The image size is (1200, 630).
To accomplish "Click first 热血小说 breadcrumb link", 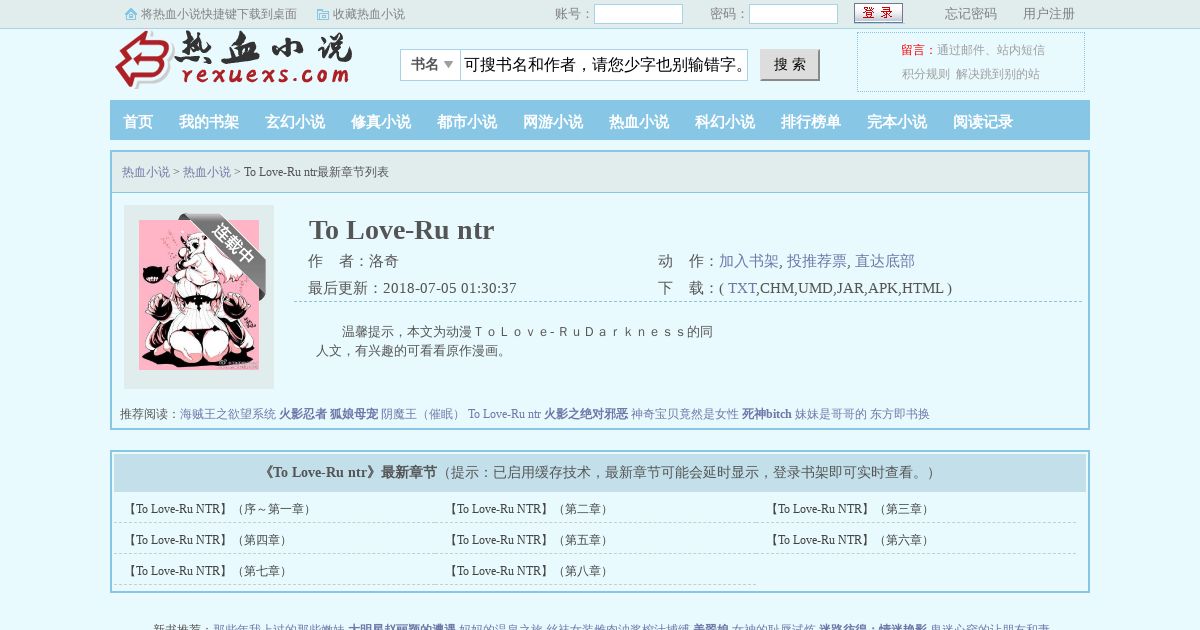I will [146, 172].
